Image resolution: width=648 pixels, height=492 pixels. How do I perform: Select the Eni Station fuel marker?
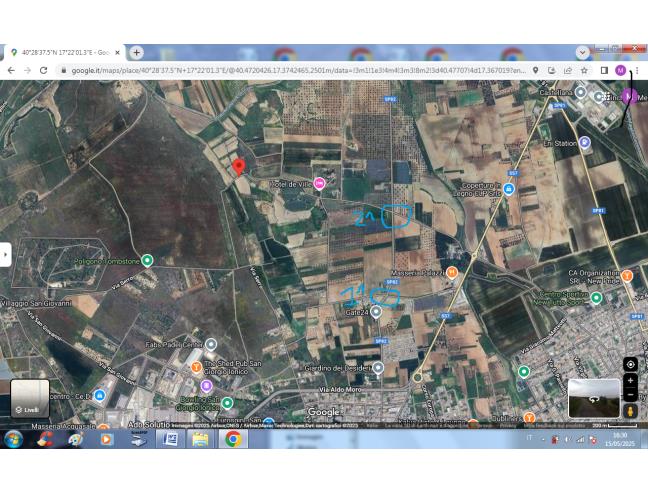coord(586,143)
